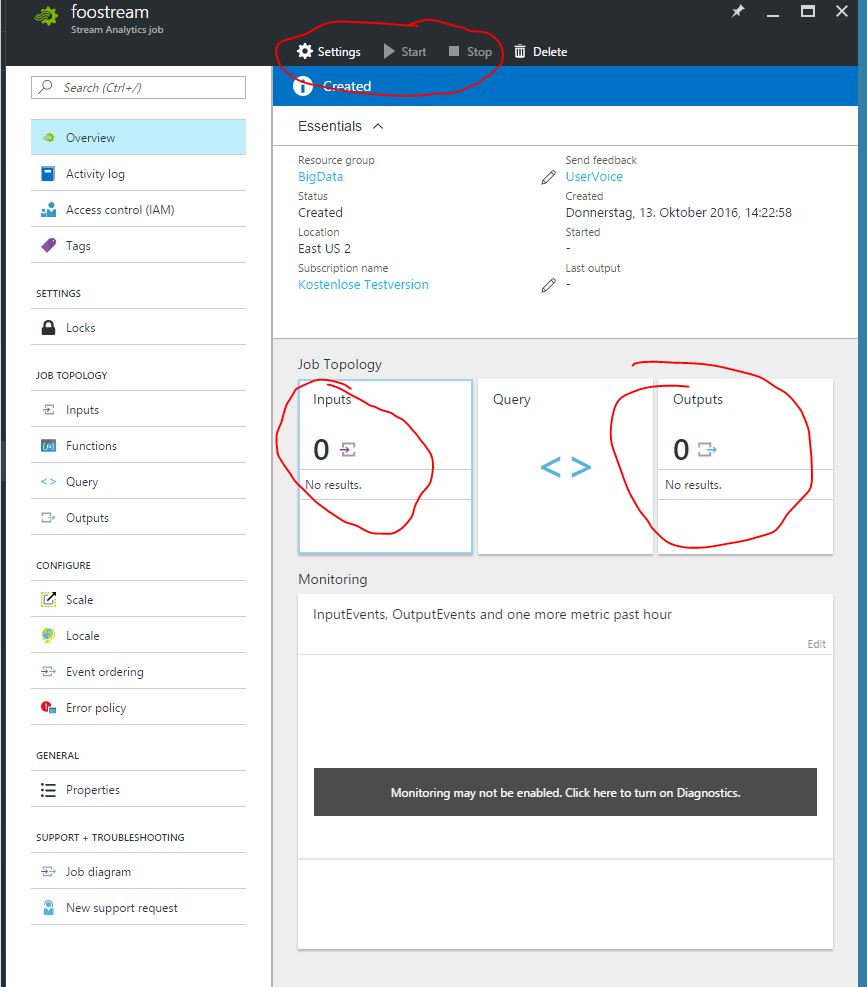Open the UserVoice feedback link
The height and width of the screenshot is (987, 867).
(x=594, y=177)
